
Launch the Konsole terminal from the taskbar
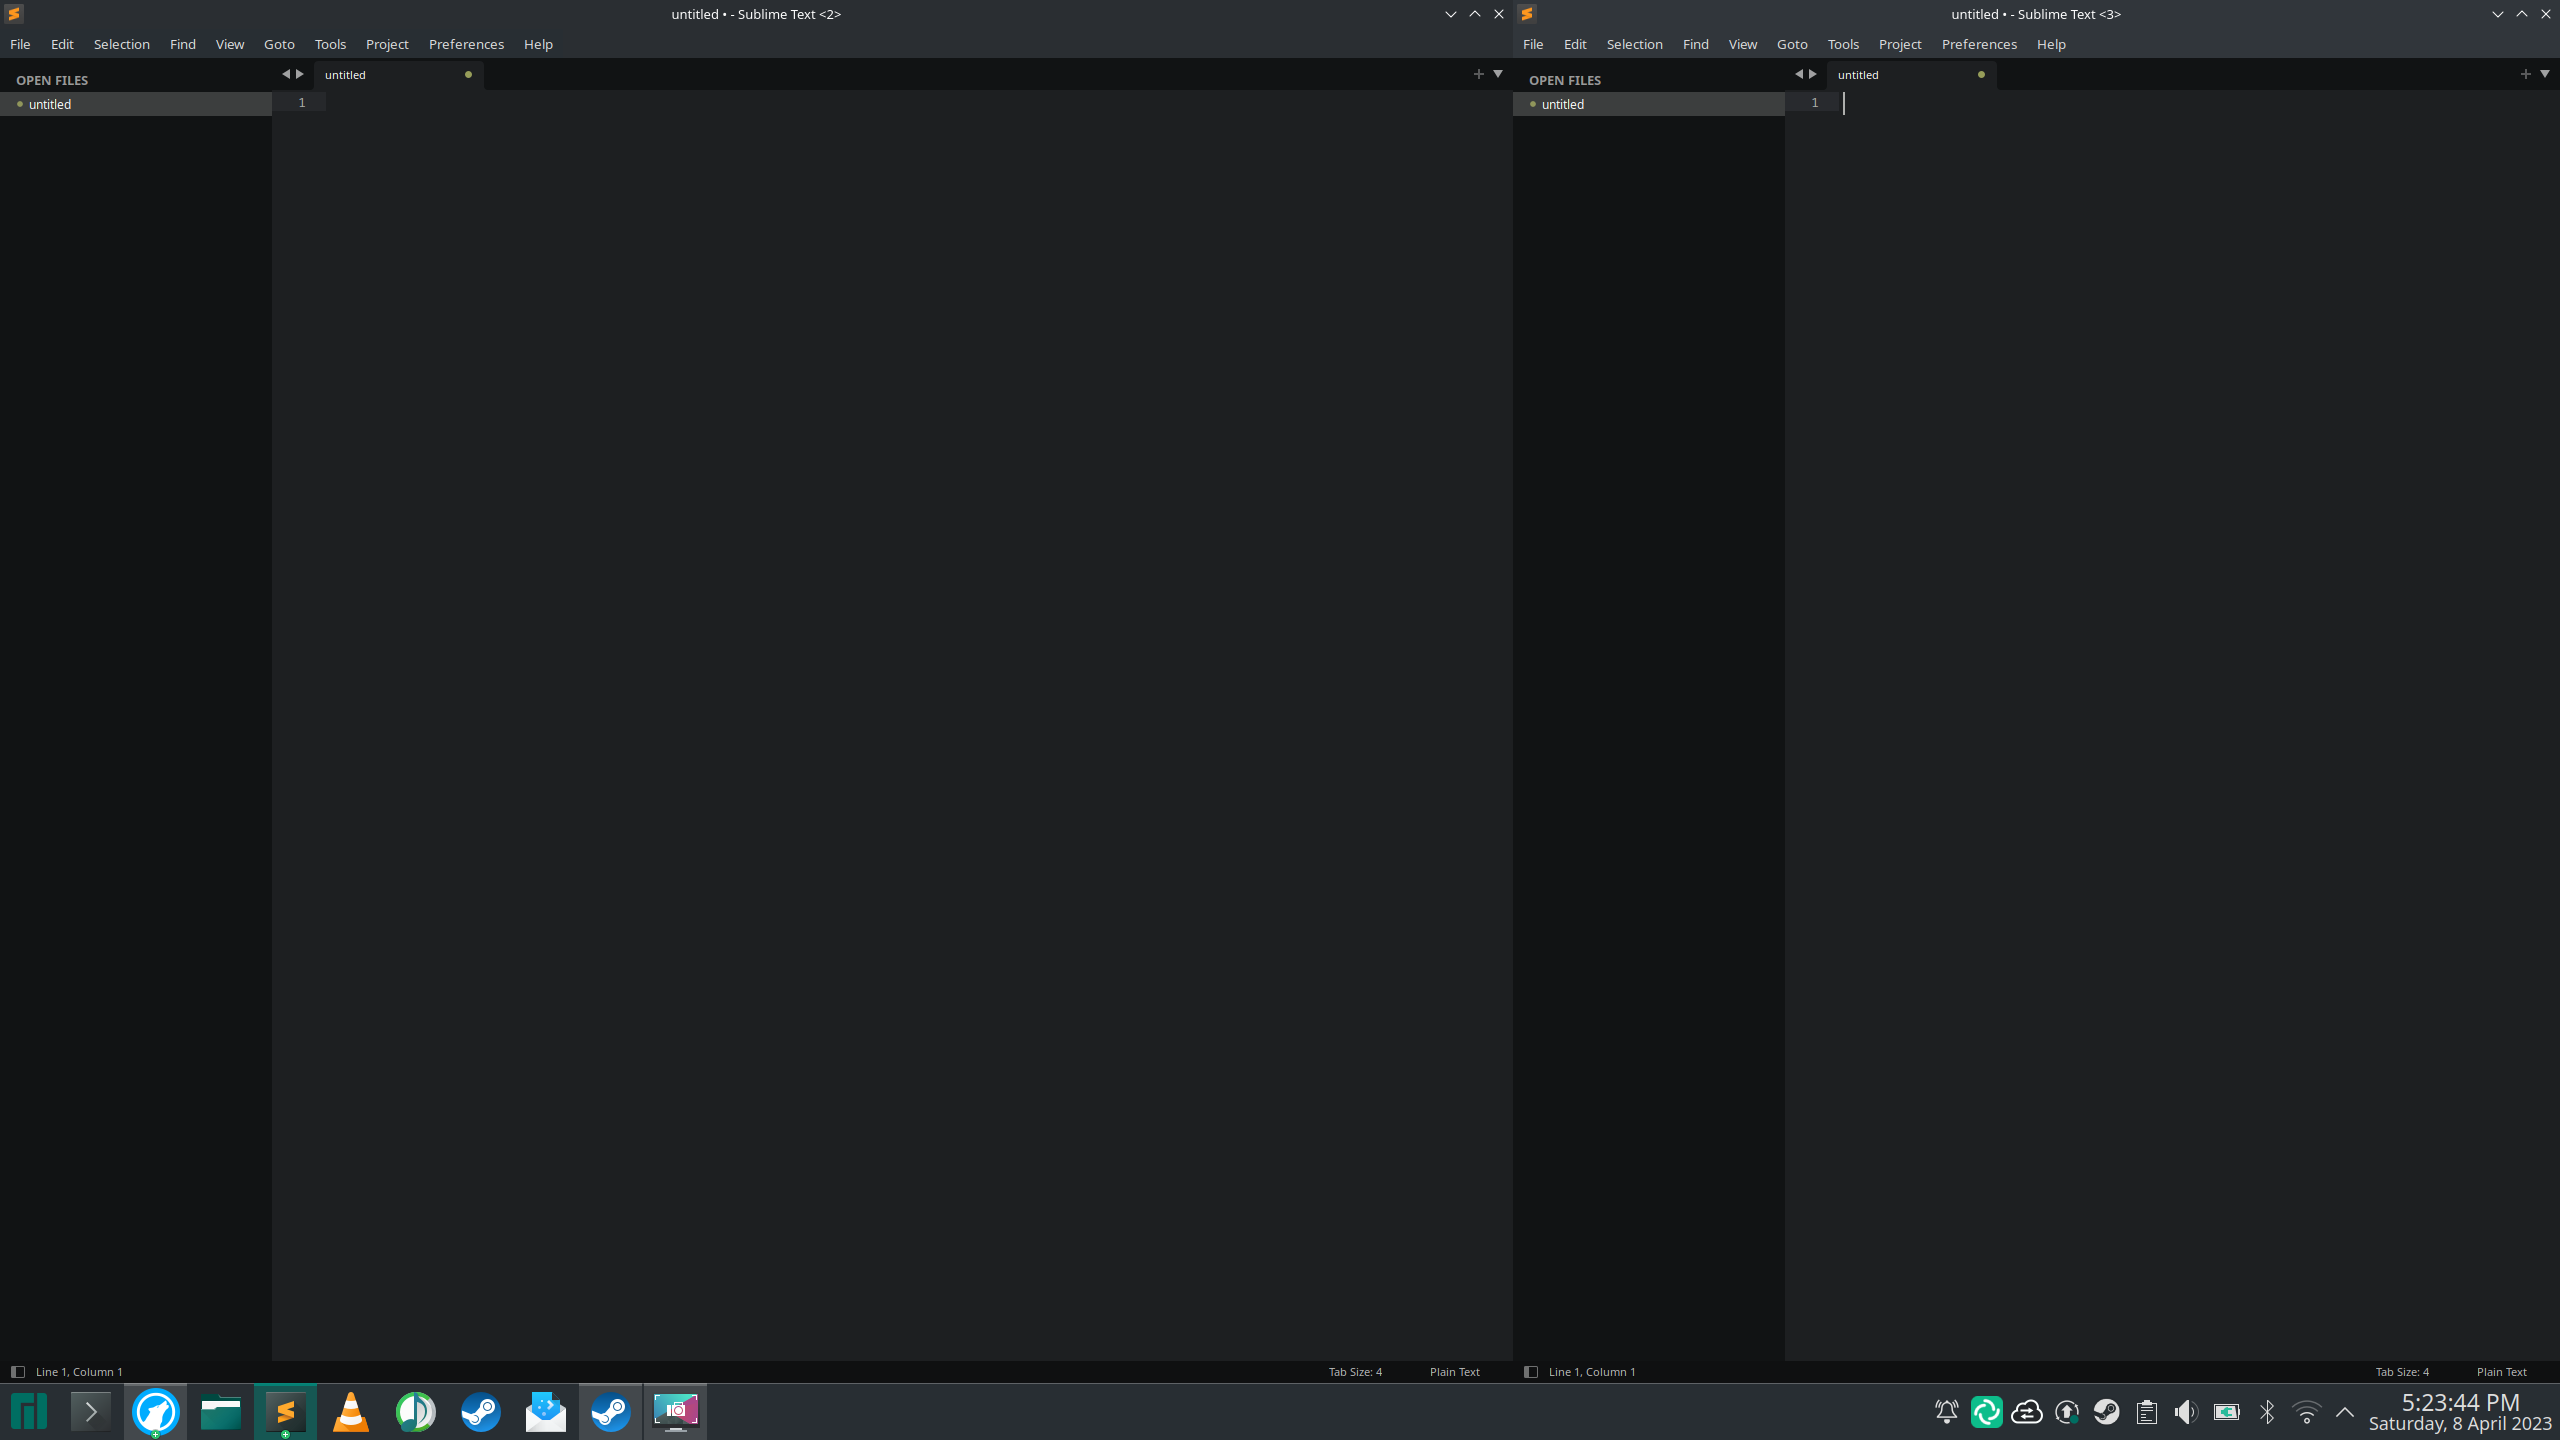pyautogui.click(x=91, y=1412)
